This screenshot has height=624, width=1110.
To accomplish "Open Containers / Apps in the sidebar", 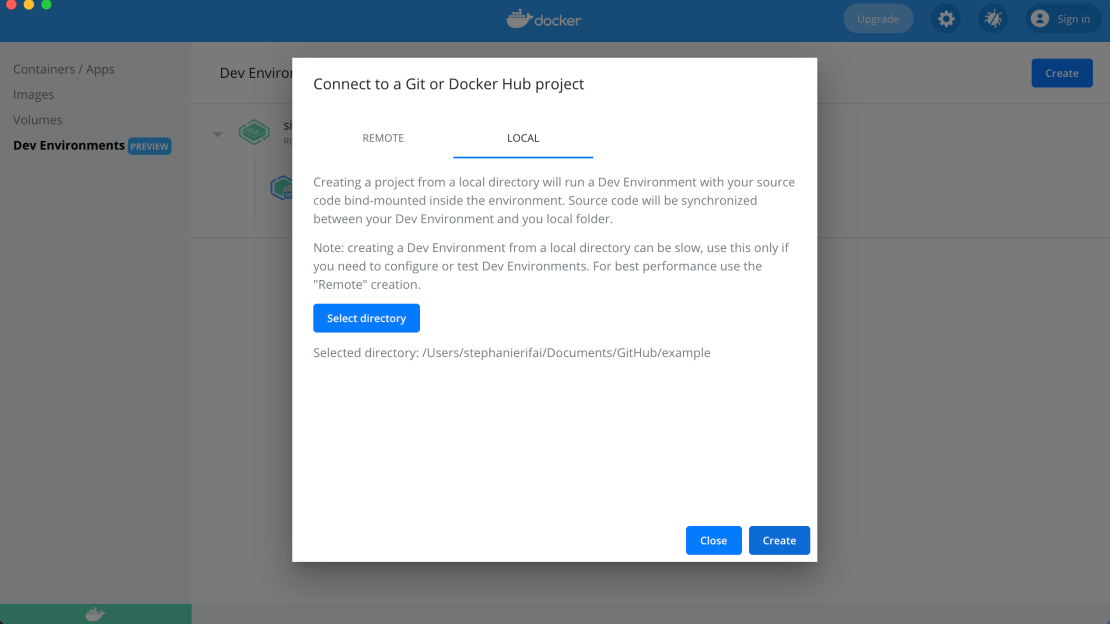I will (x=64, y=69).
